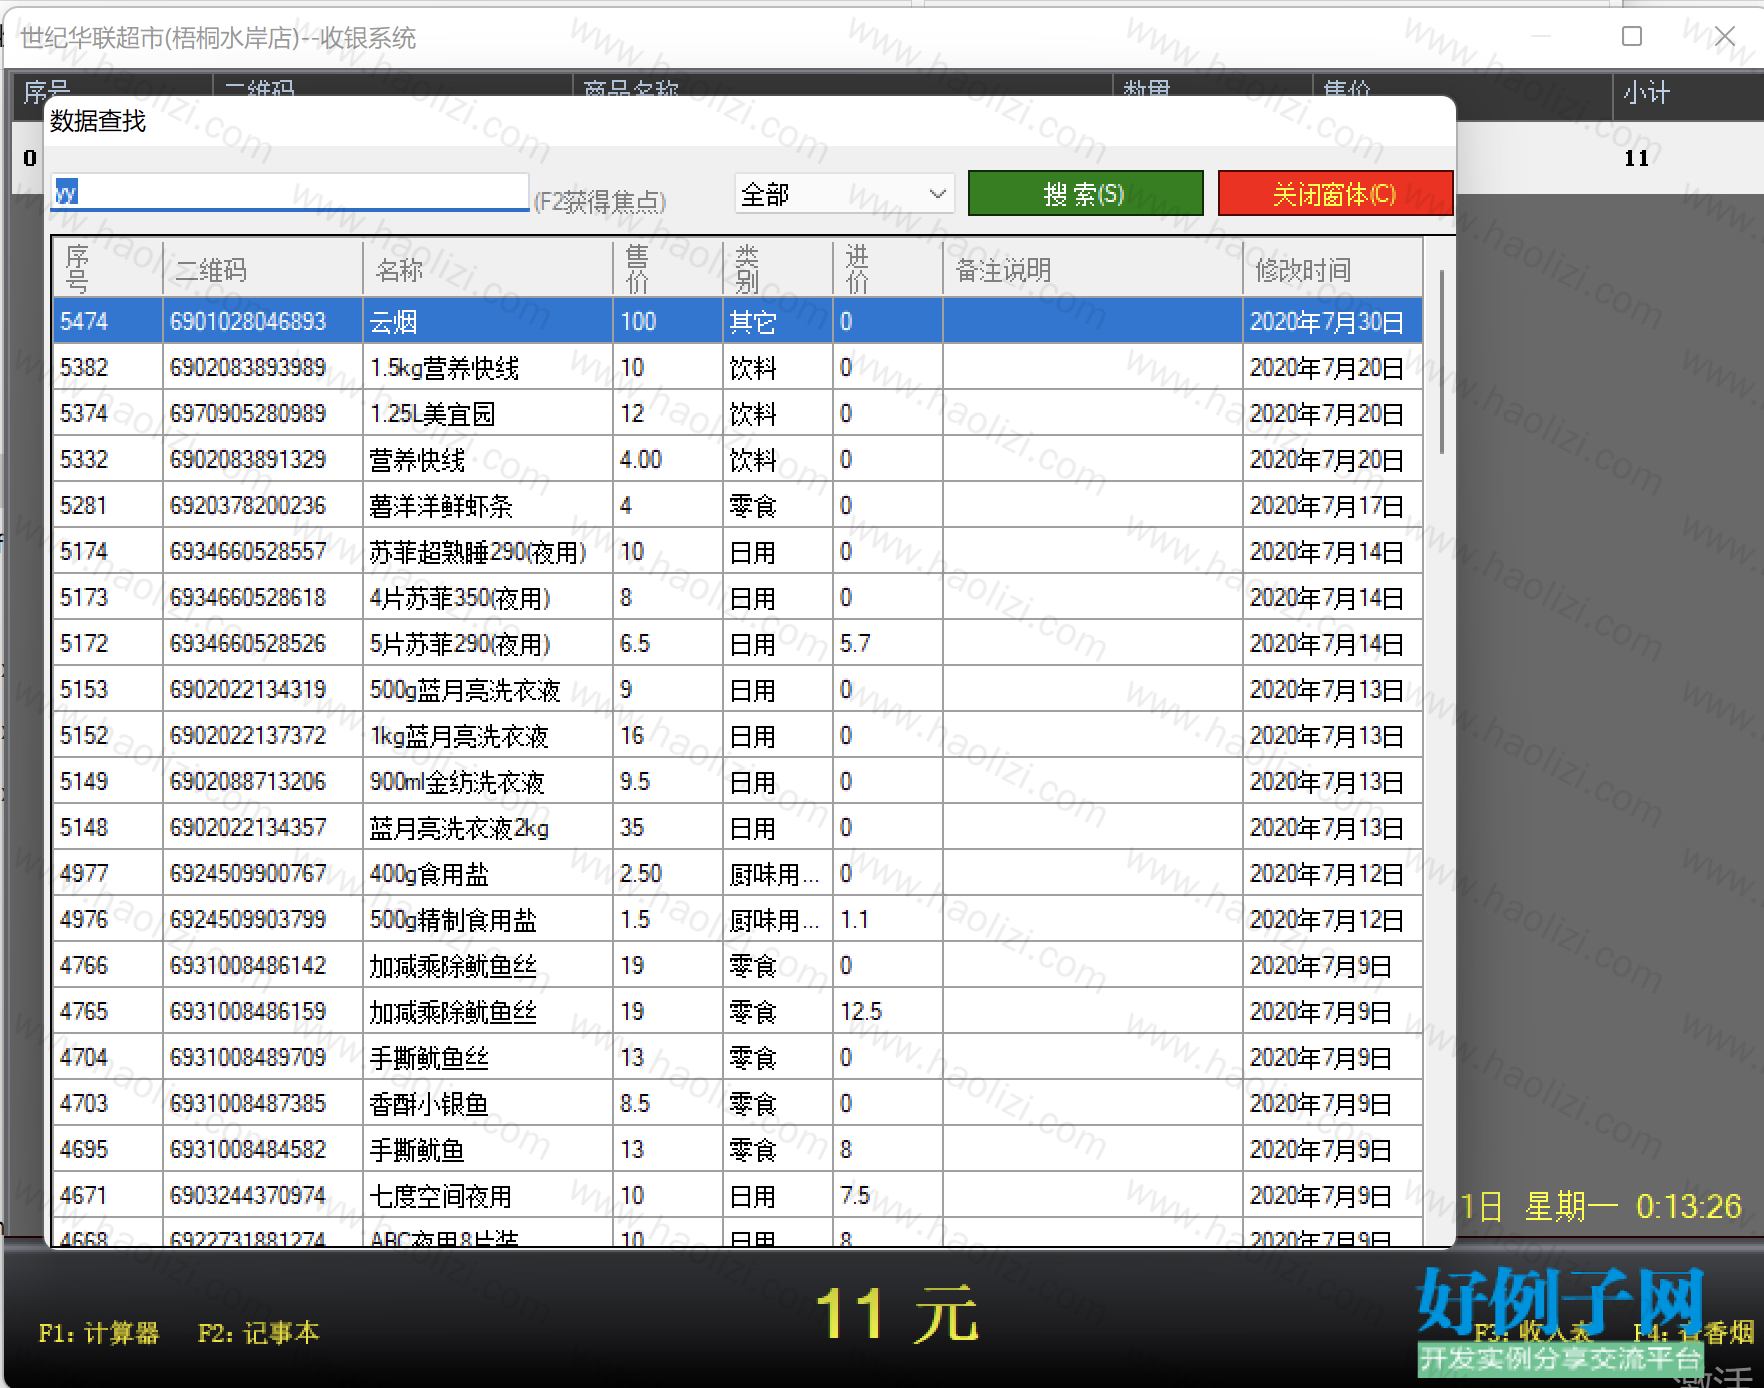Select 4片苏菲350(夜用) row
Viewport: 1764px width, 1388px height.
point(737,597)
